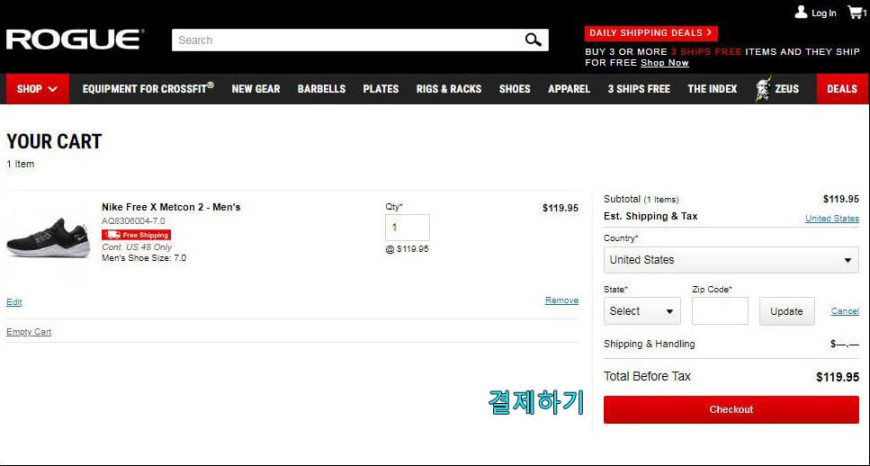Click the 'Total Before Tax' label

(x=647, y=376)
